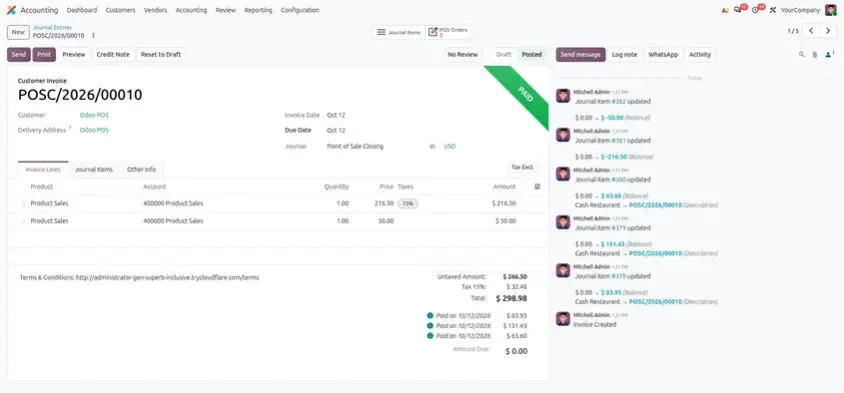Screen dimensions: 844x393
Task: Switch to the Other Info tab
Action: (x=141, y=170)
